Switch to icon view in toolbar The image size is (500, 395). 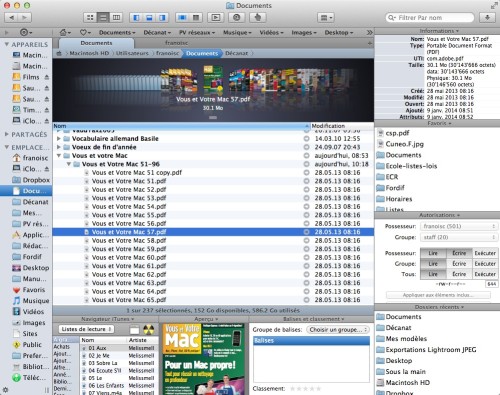click(x=90, y=17)
